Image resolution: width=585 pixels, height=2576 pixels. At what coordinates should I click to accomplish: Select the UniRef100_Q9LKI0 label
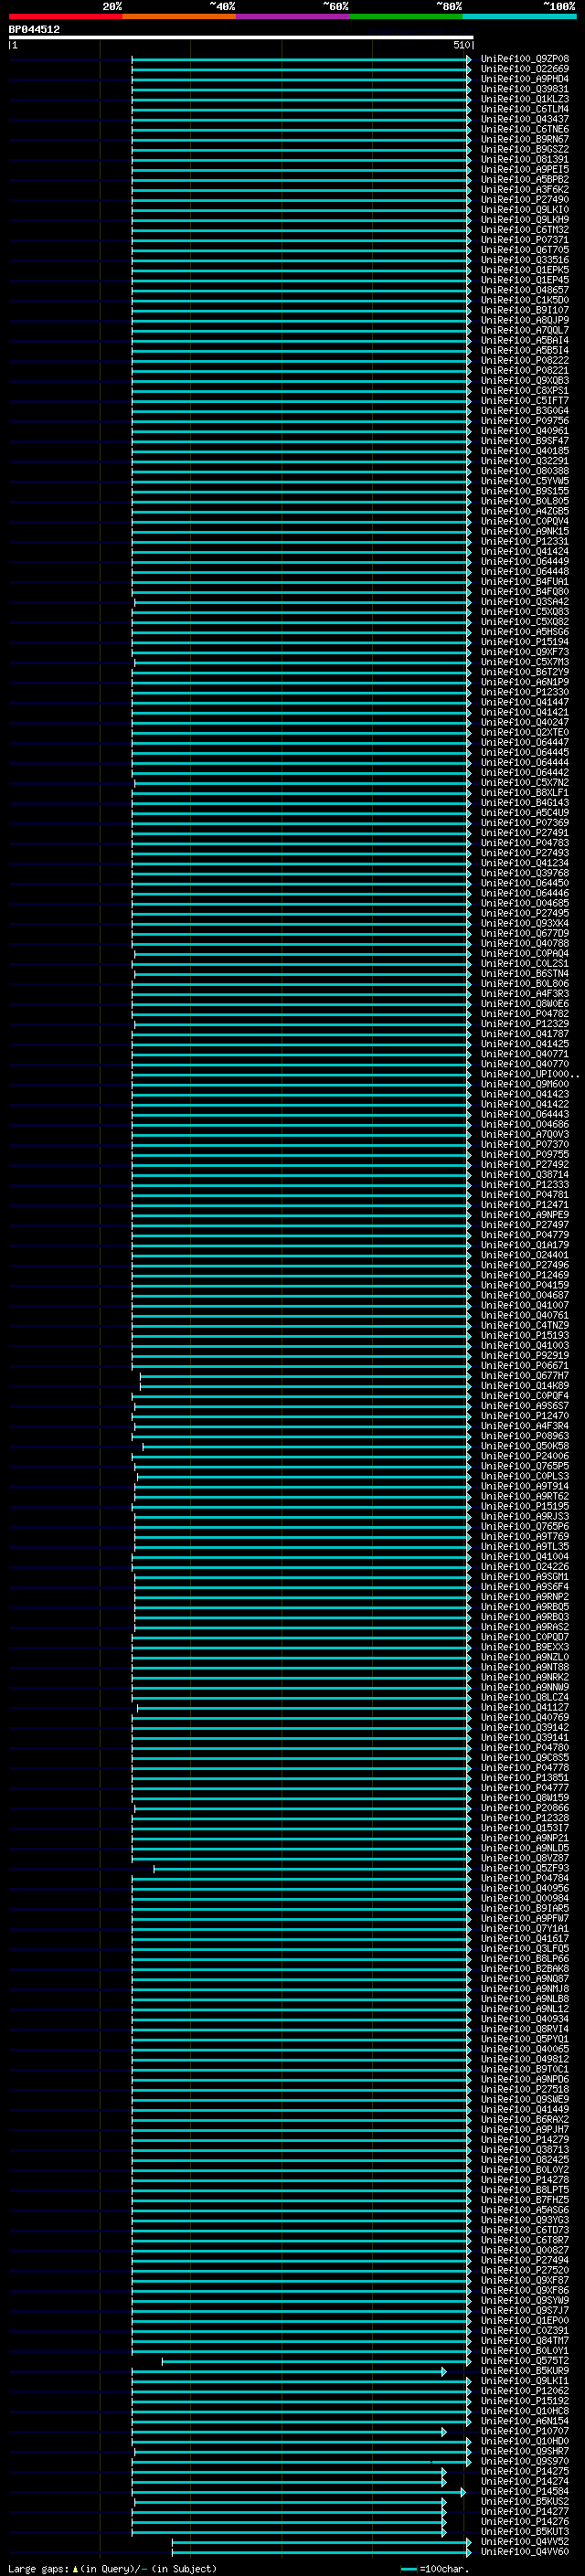(525, 210)
